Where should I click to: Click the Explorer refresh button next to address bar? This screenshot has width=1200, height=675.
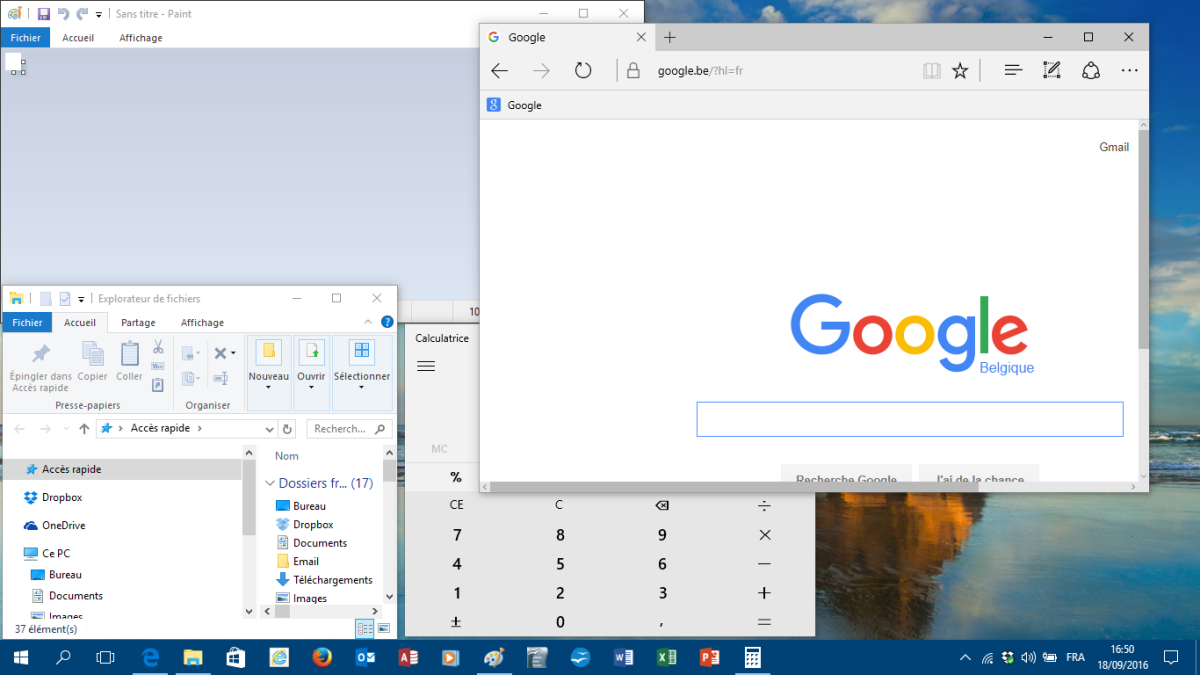coord(288,428)
